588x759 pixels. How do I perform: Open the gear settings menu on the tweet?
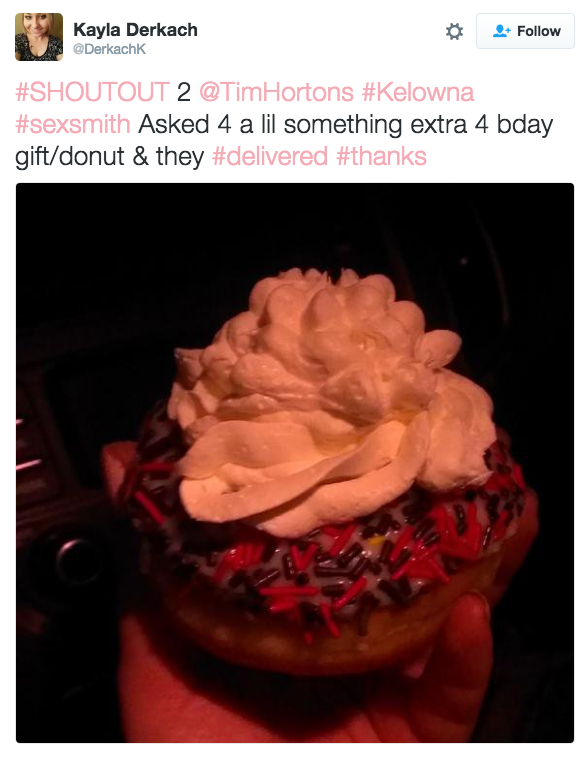click(454, 31)
